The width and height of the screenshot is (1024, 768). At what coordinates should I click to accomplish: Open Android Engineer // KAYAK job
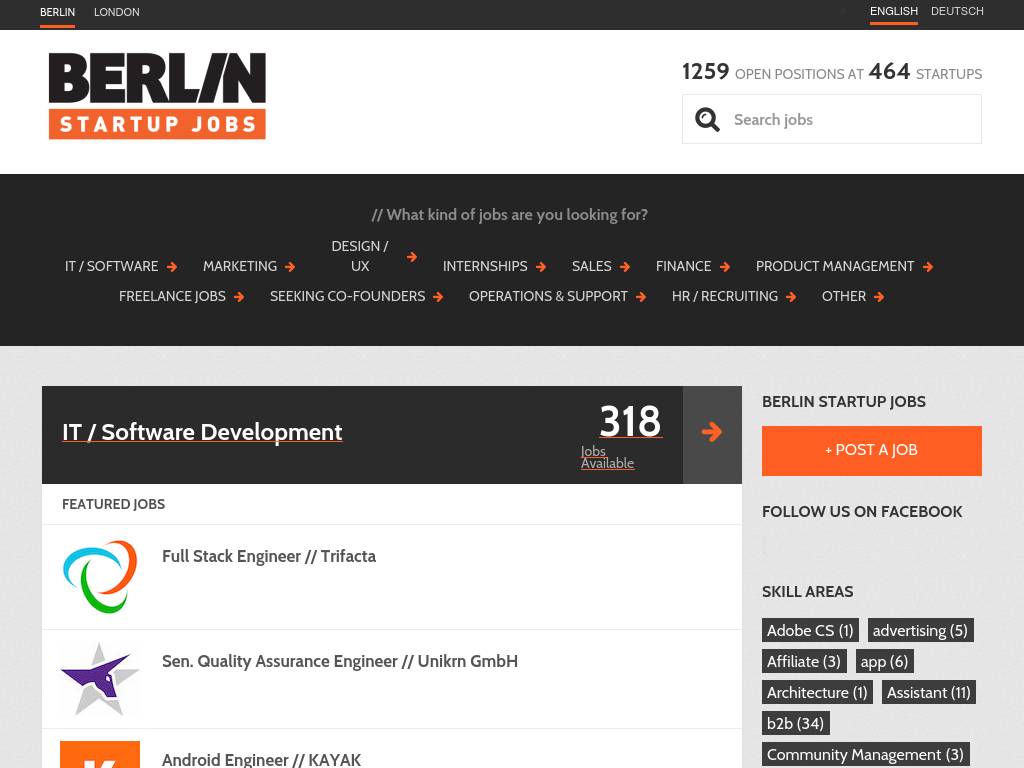coord(261,760)
